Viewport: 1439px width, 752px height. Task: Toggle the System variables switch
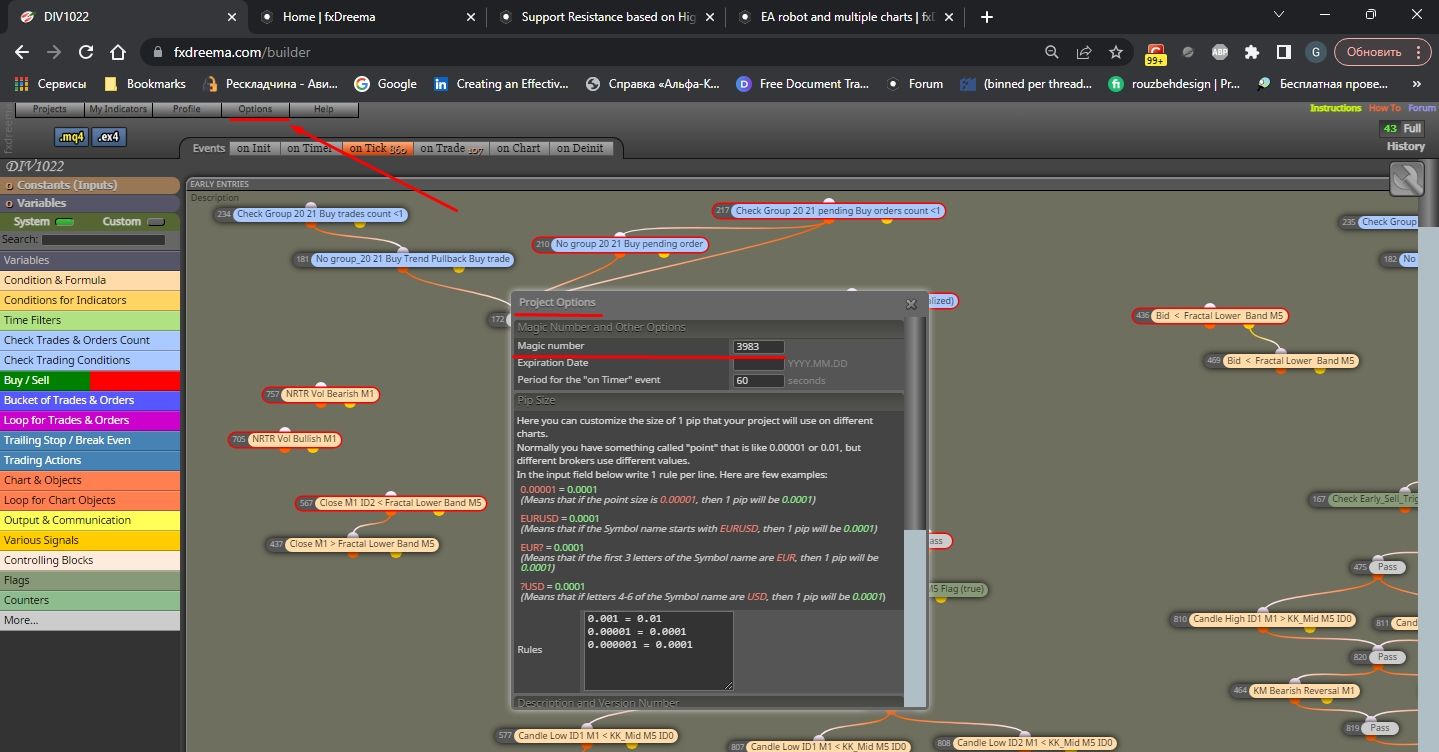pyautogui.click(x=65, y=222)
